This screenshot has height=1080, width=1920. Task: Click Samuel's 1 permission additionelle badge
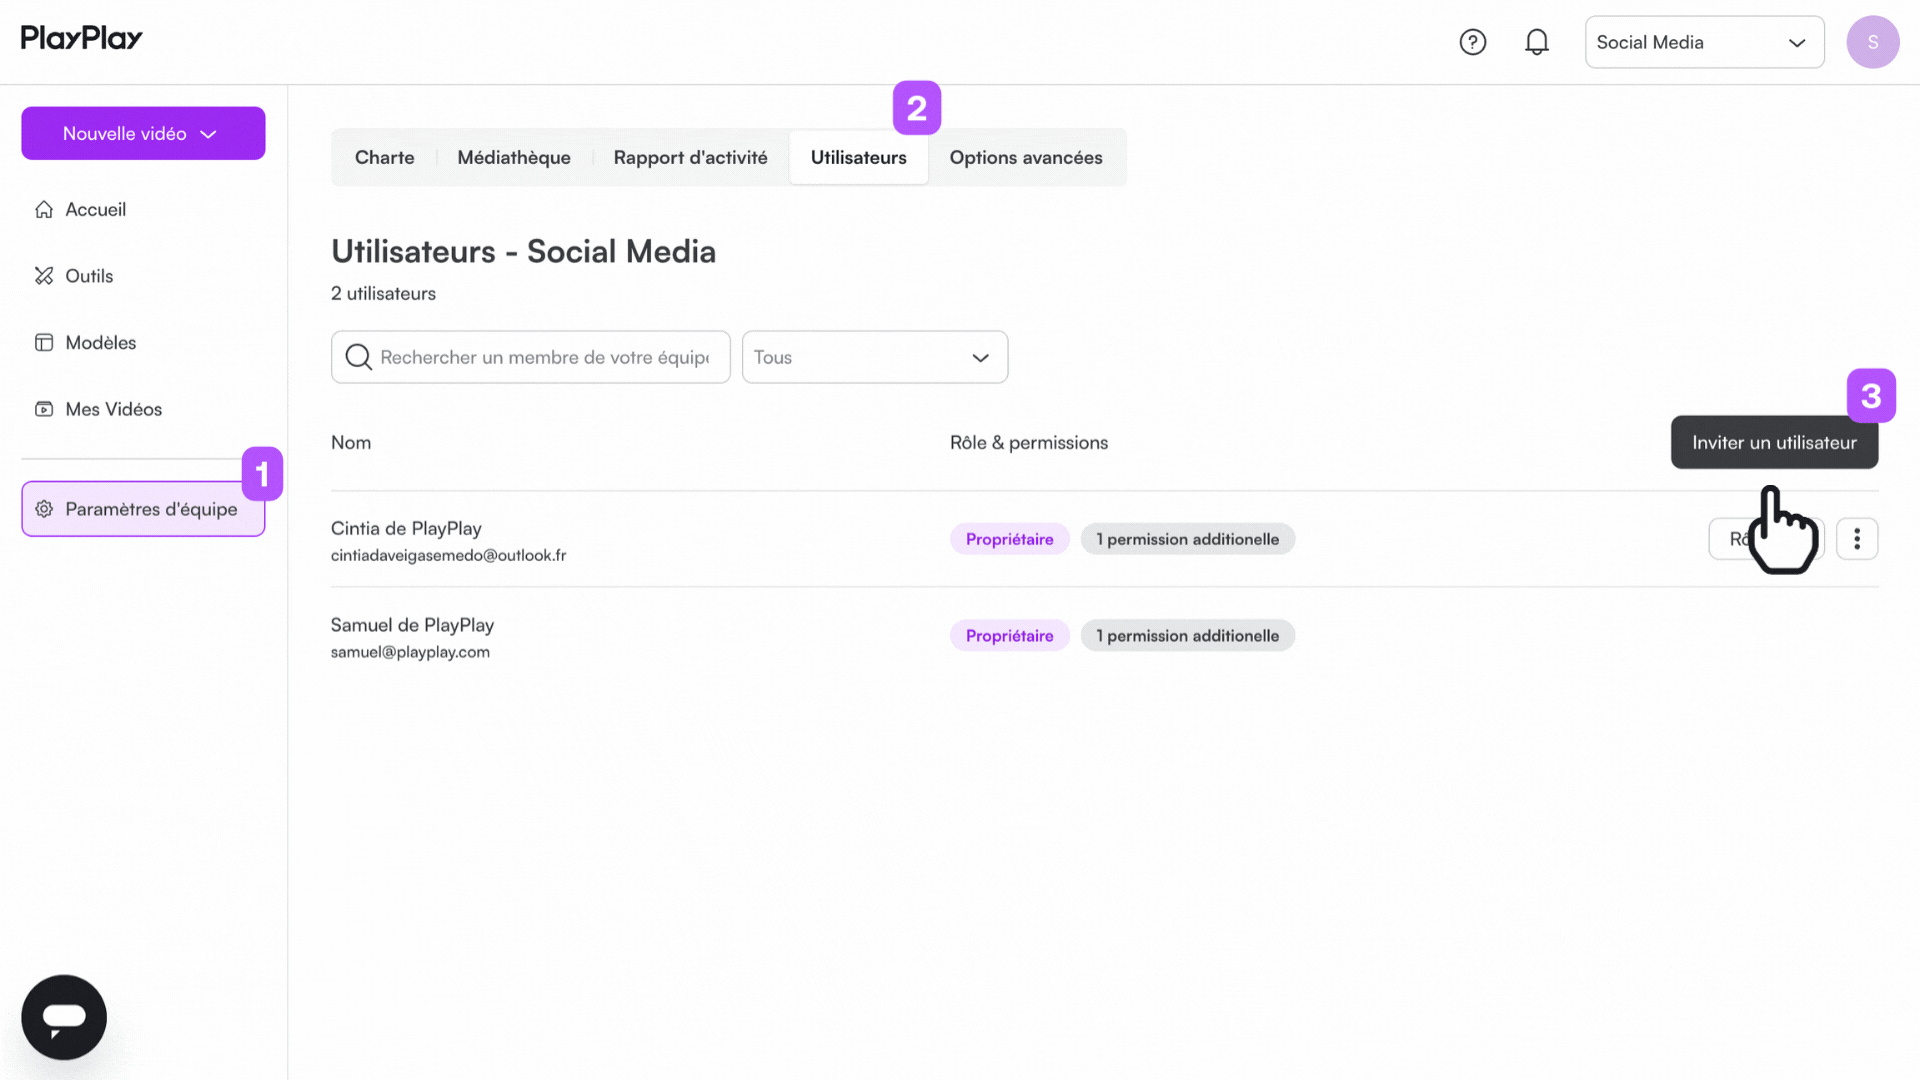1187,636
